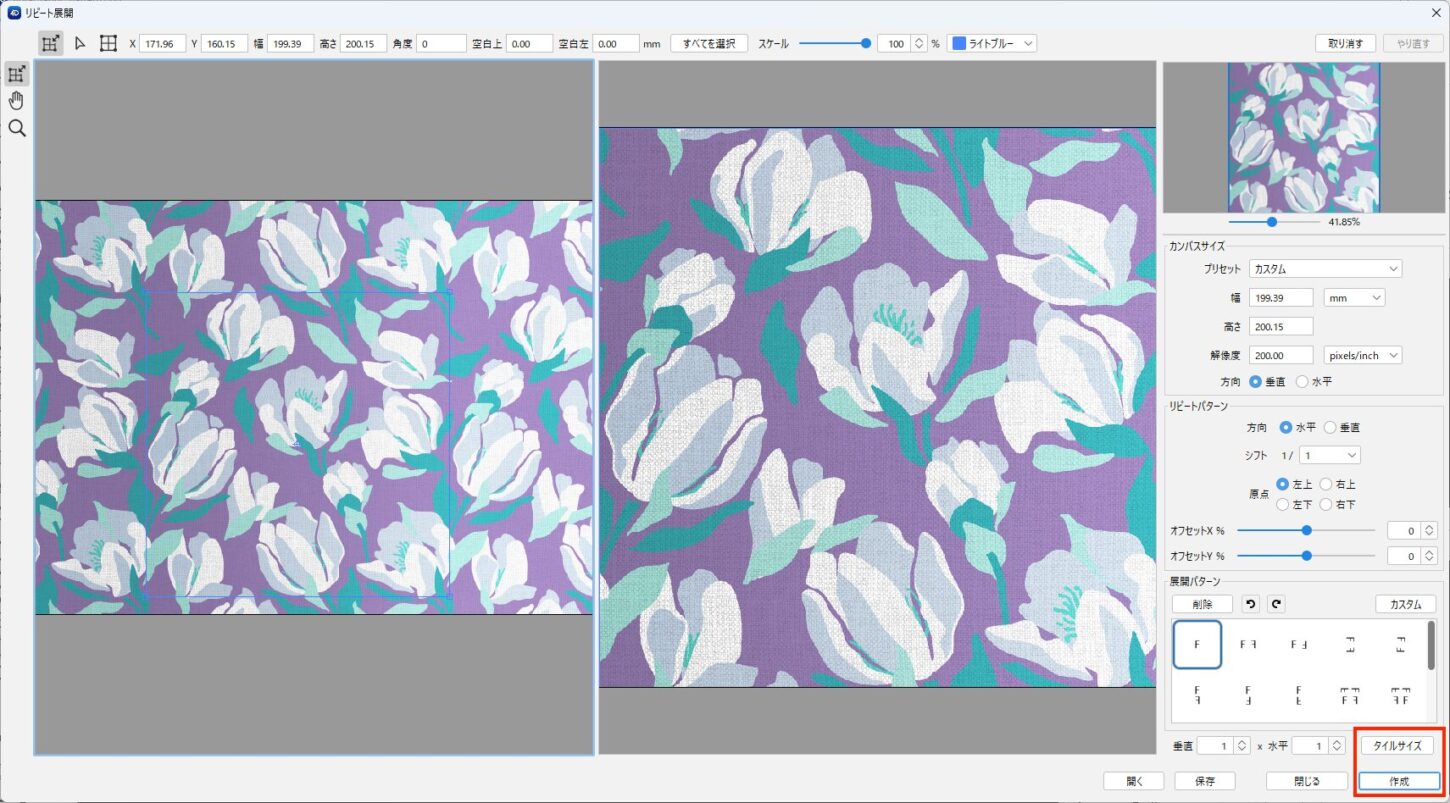Click the すべてを選択 button

click(709, 44)
